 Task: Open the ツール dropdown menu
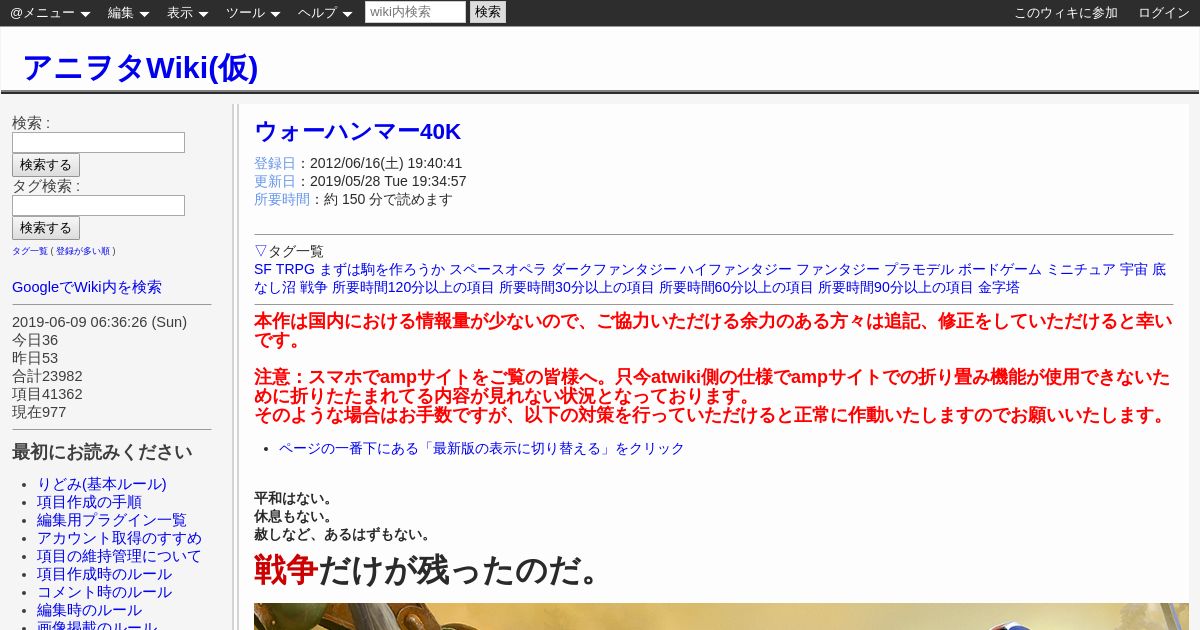252,13
